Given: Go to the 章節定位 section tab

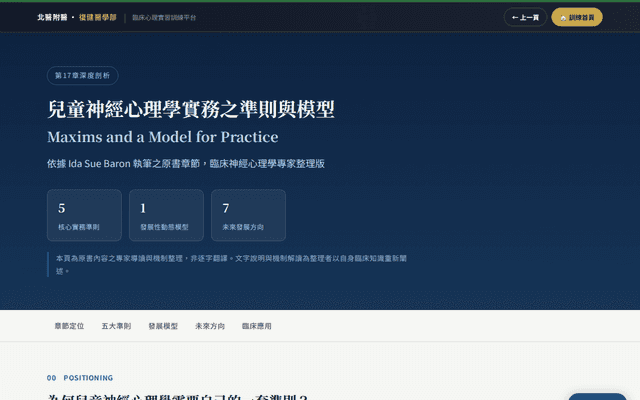Looking at the screenshot, I should click(x=69, y=326).
